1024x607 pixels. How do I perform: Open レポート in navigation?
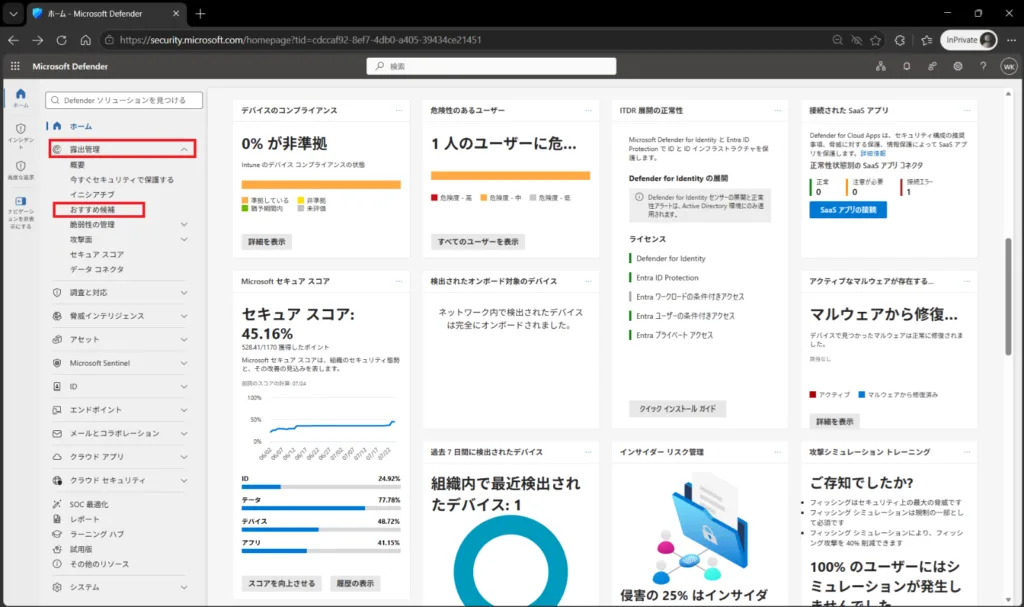[x=85, y=519]
